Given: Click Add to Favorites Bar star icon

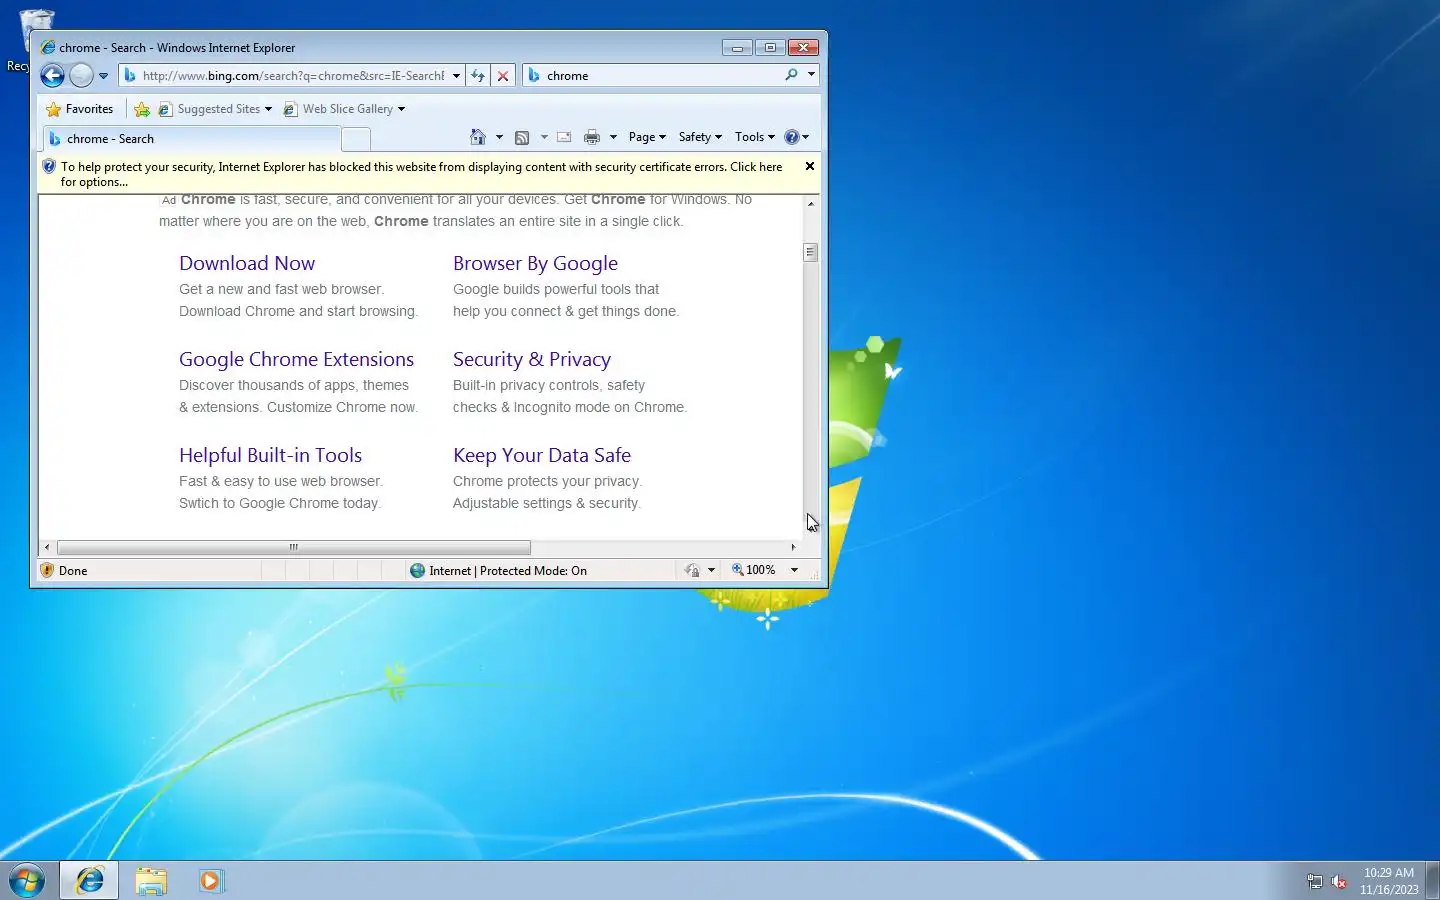Looking at the screenshot, I should point(142,109).
